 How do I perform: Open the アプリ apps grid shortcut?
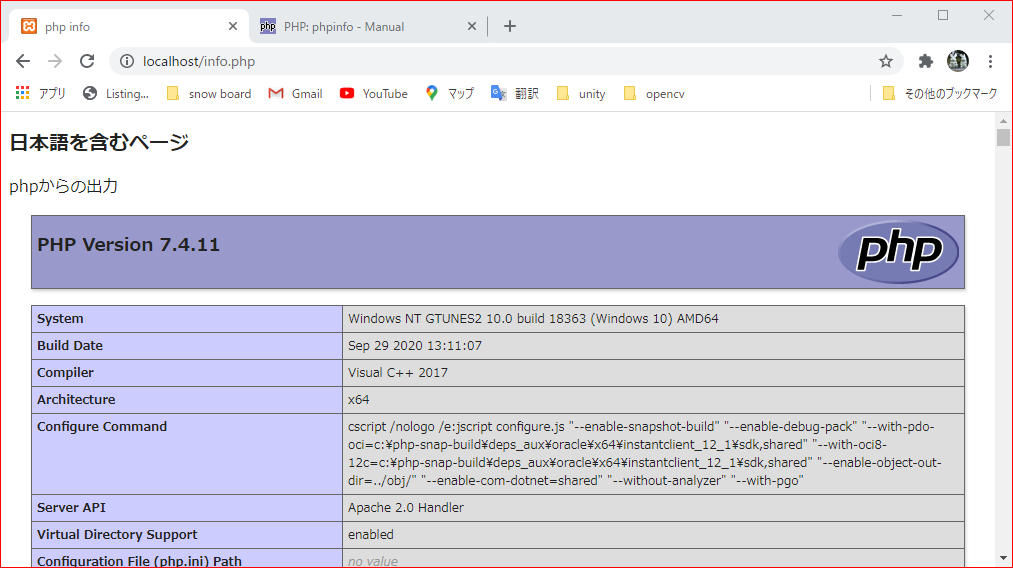point(41,93)
